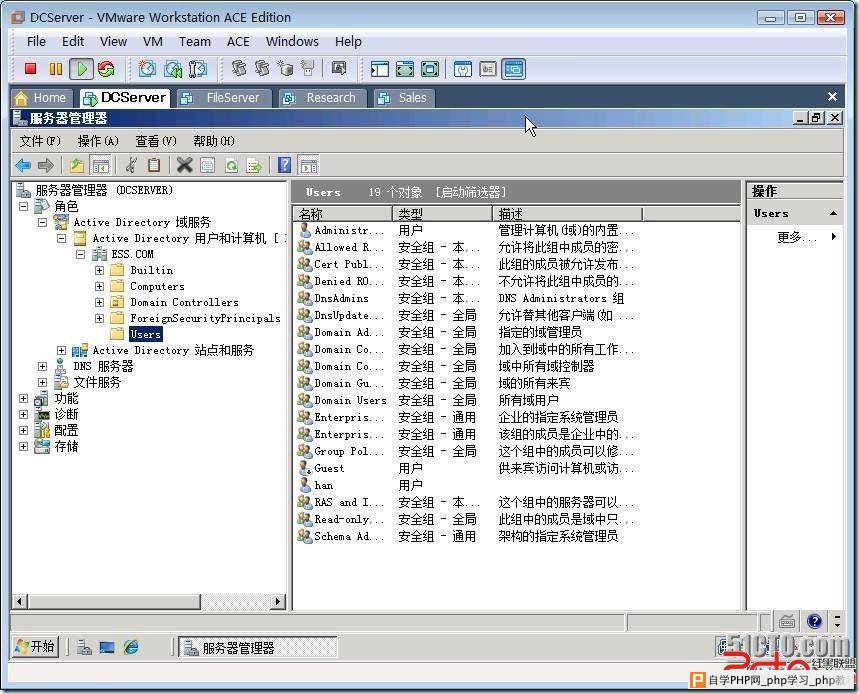Expand the DNS 服务器 node

tap(43, 366)
